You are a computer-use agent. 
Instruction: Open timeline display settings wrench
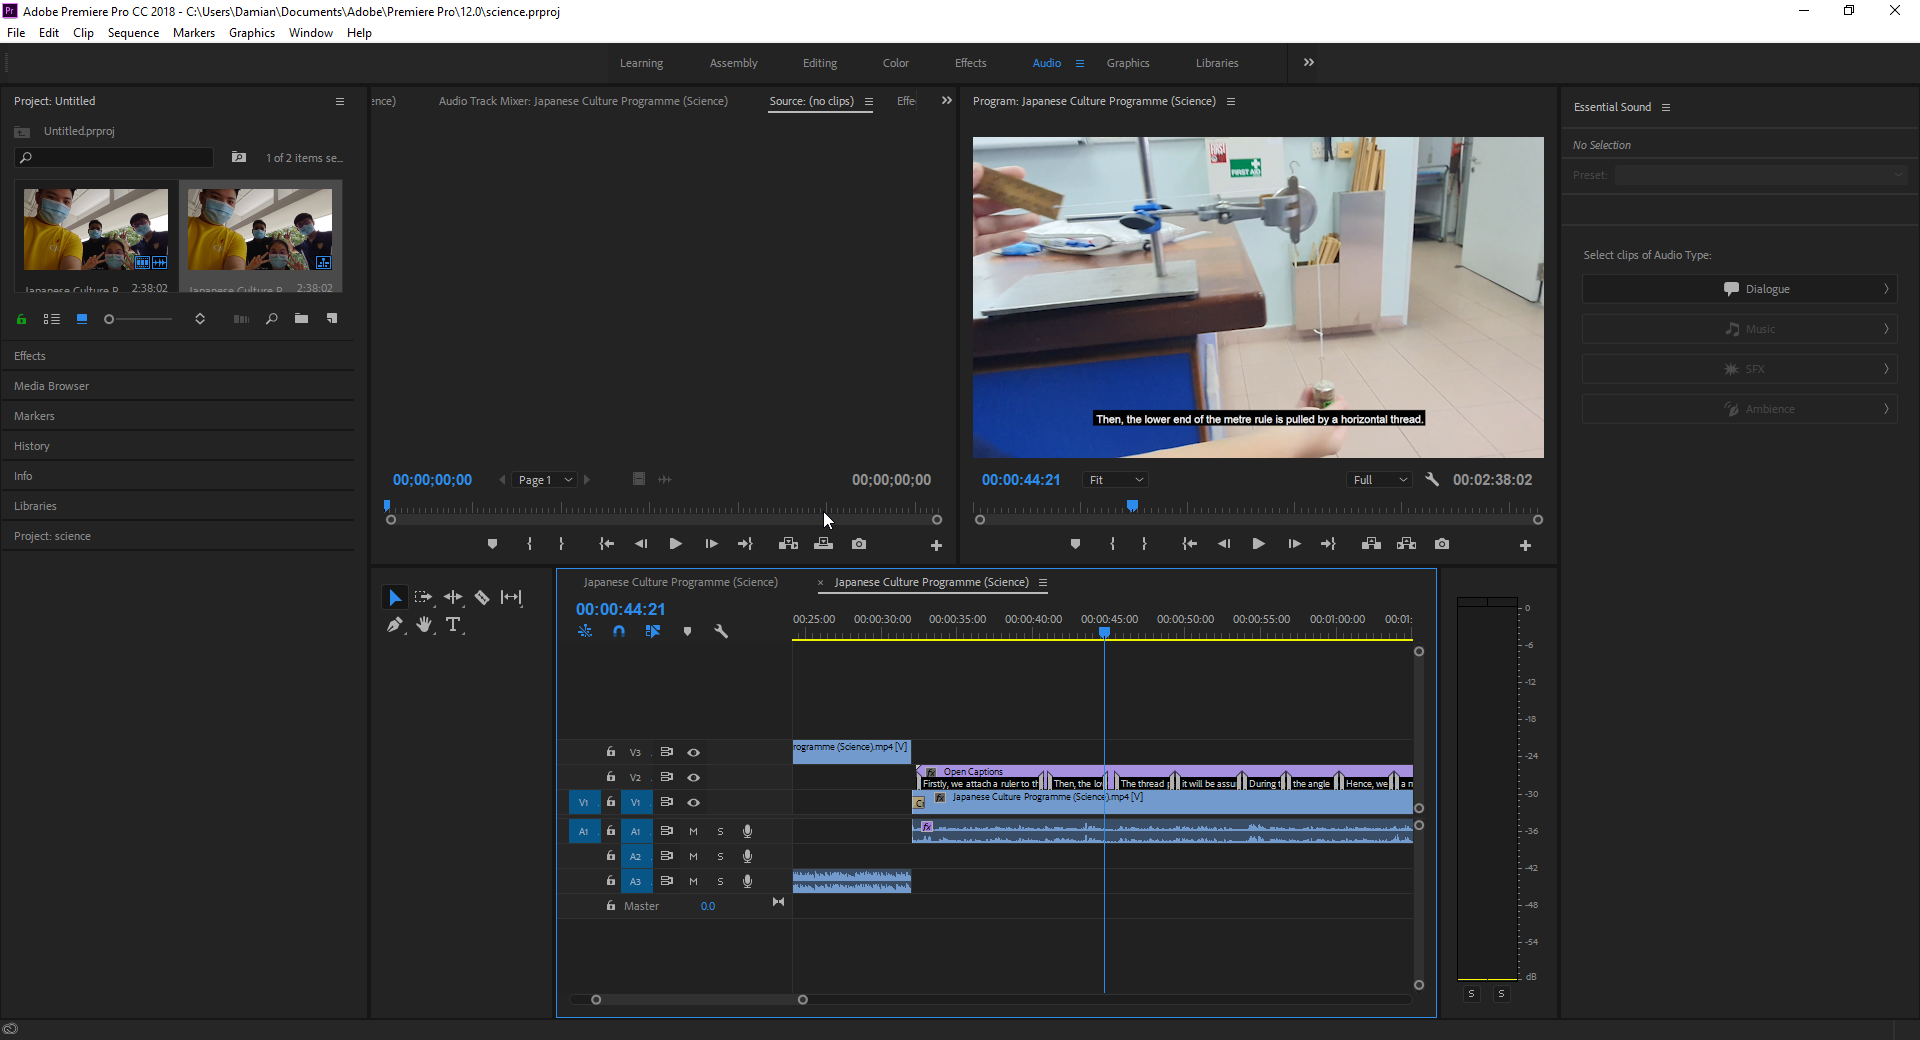(x=721, y=631)
